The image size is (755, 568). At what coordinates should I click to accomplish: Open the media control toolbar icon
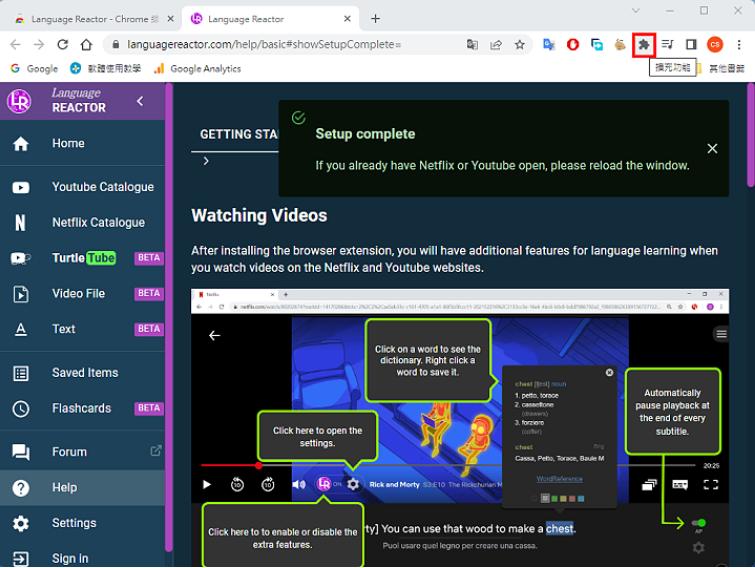tap(667, 45)
